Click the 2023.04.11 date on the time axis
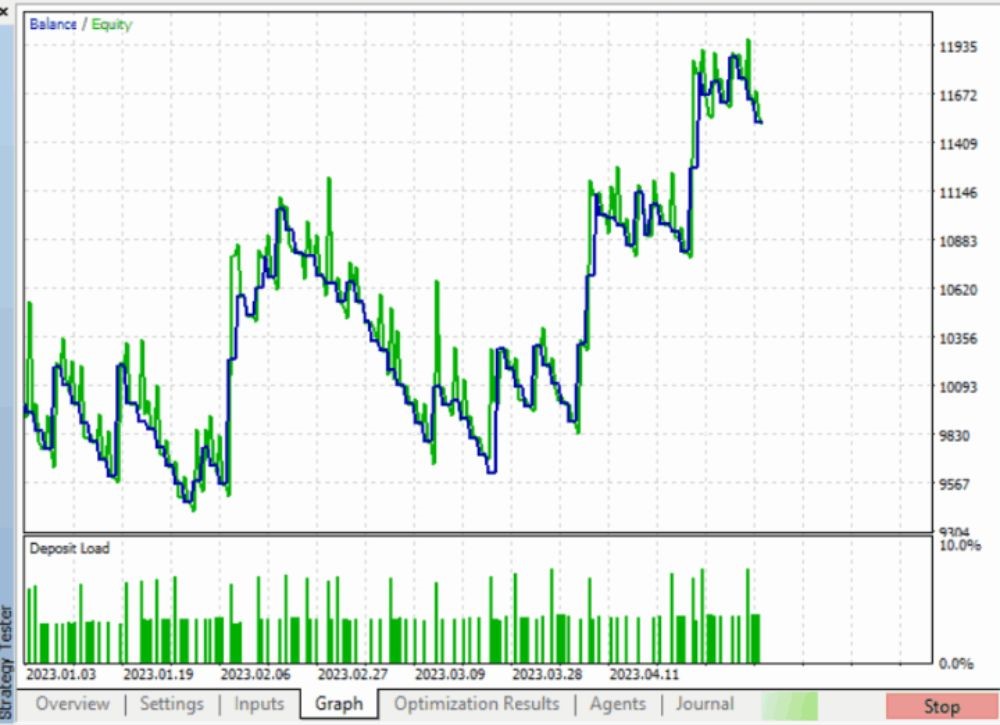 (644, 674)
